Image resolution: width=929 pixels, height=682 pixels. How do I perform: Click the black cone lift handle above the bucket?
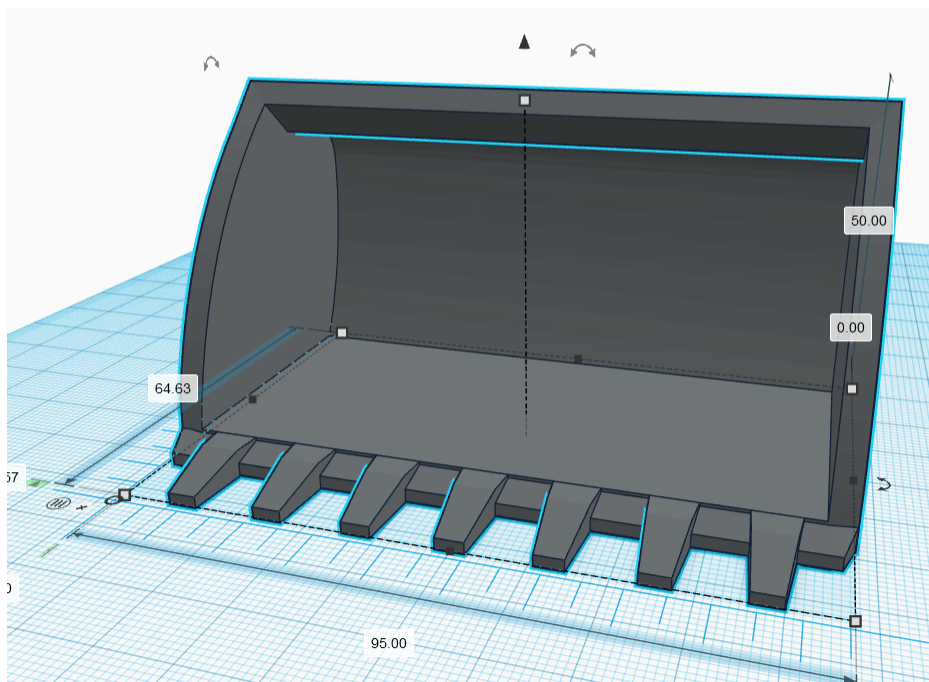coord(523,42)
